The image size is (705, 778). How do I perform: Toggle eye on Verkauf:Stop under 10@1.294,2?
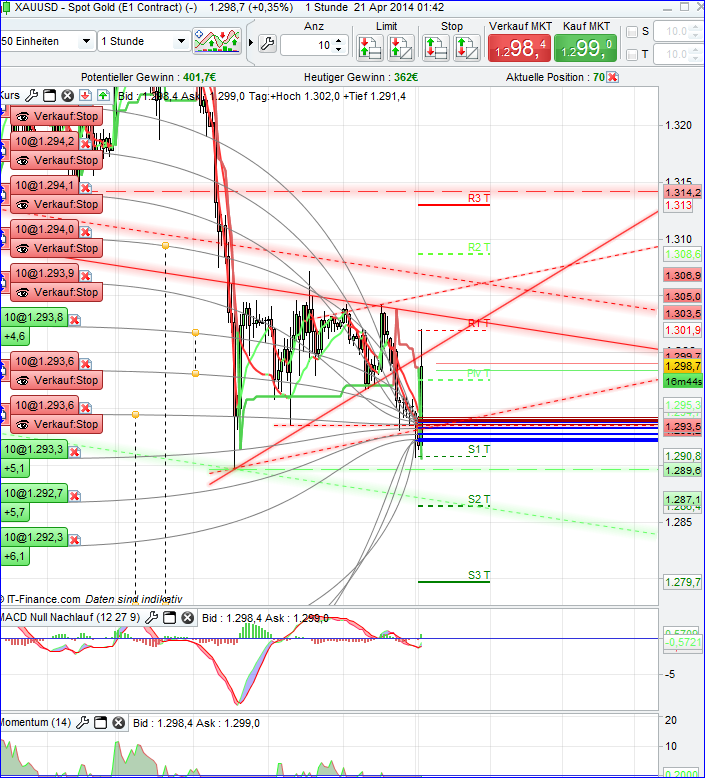[22, 161]
